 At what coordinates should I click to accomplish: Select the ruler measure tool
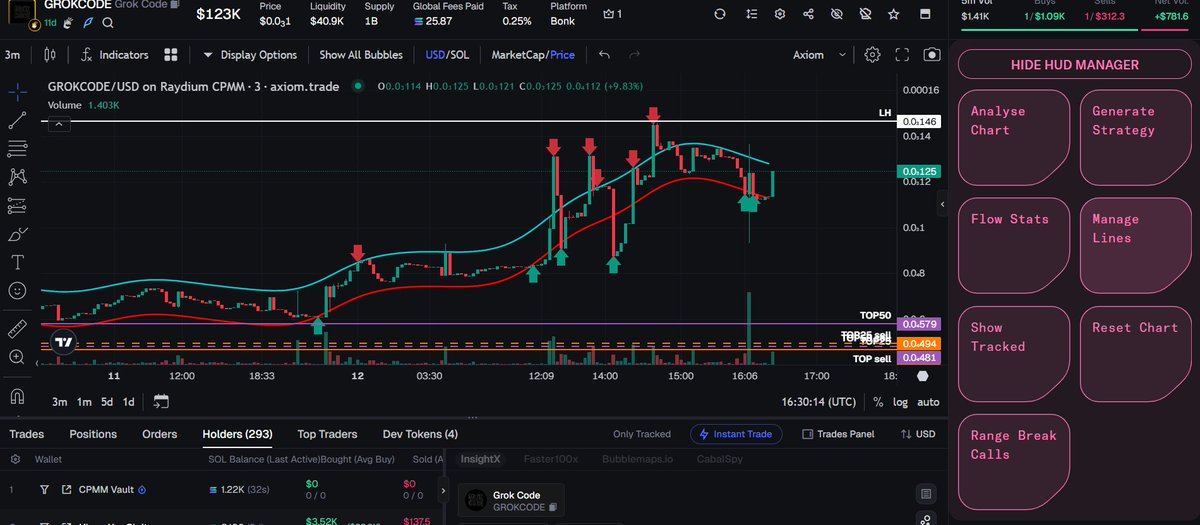click(x=17, y=327)
